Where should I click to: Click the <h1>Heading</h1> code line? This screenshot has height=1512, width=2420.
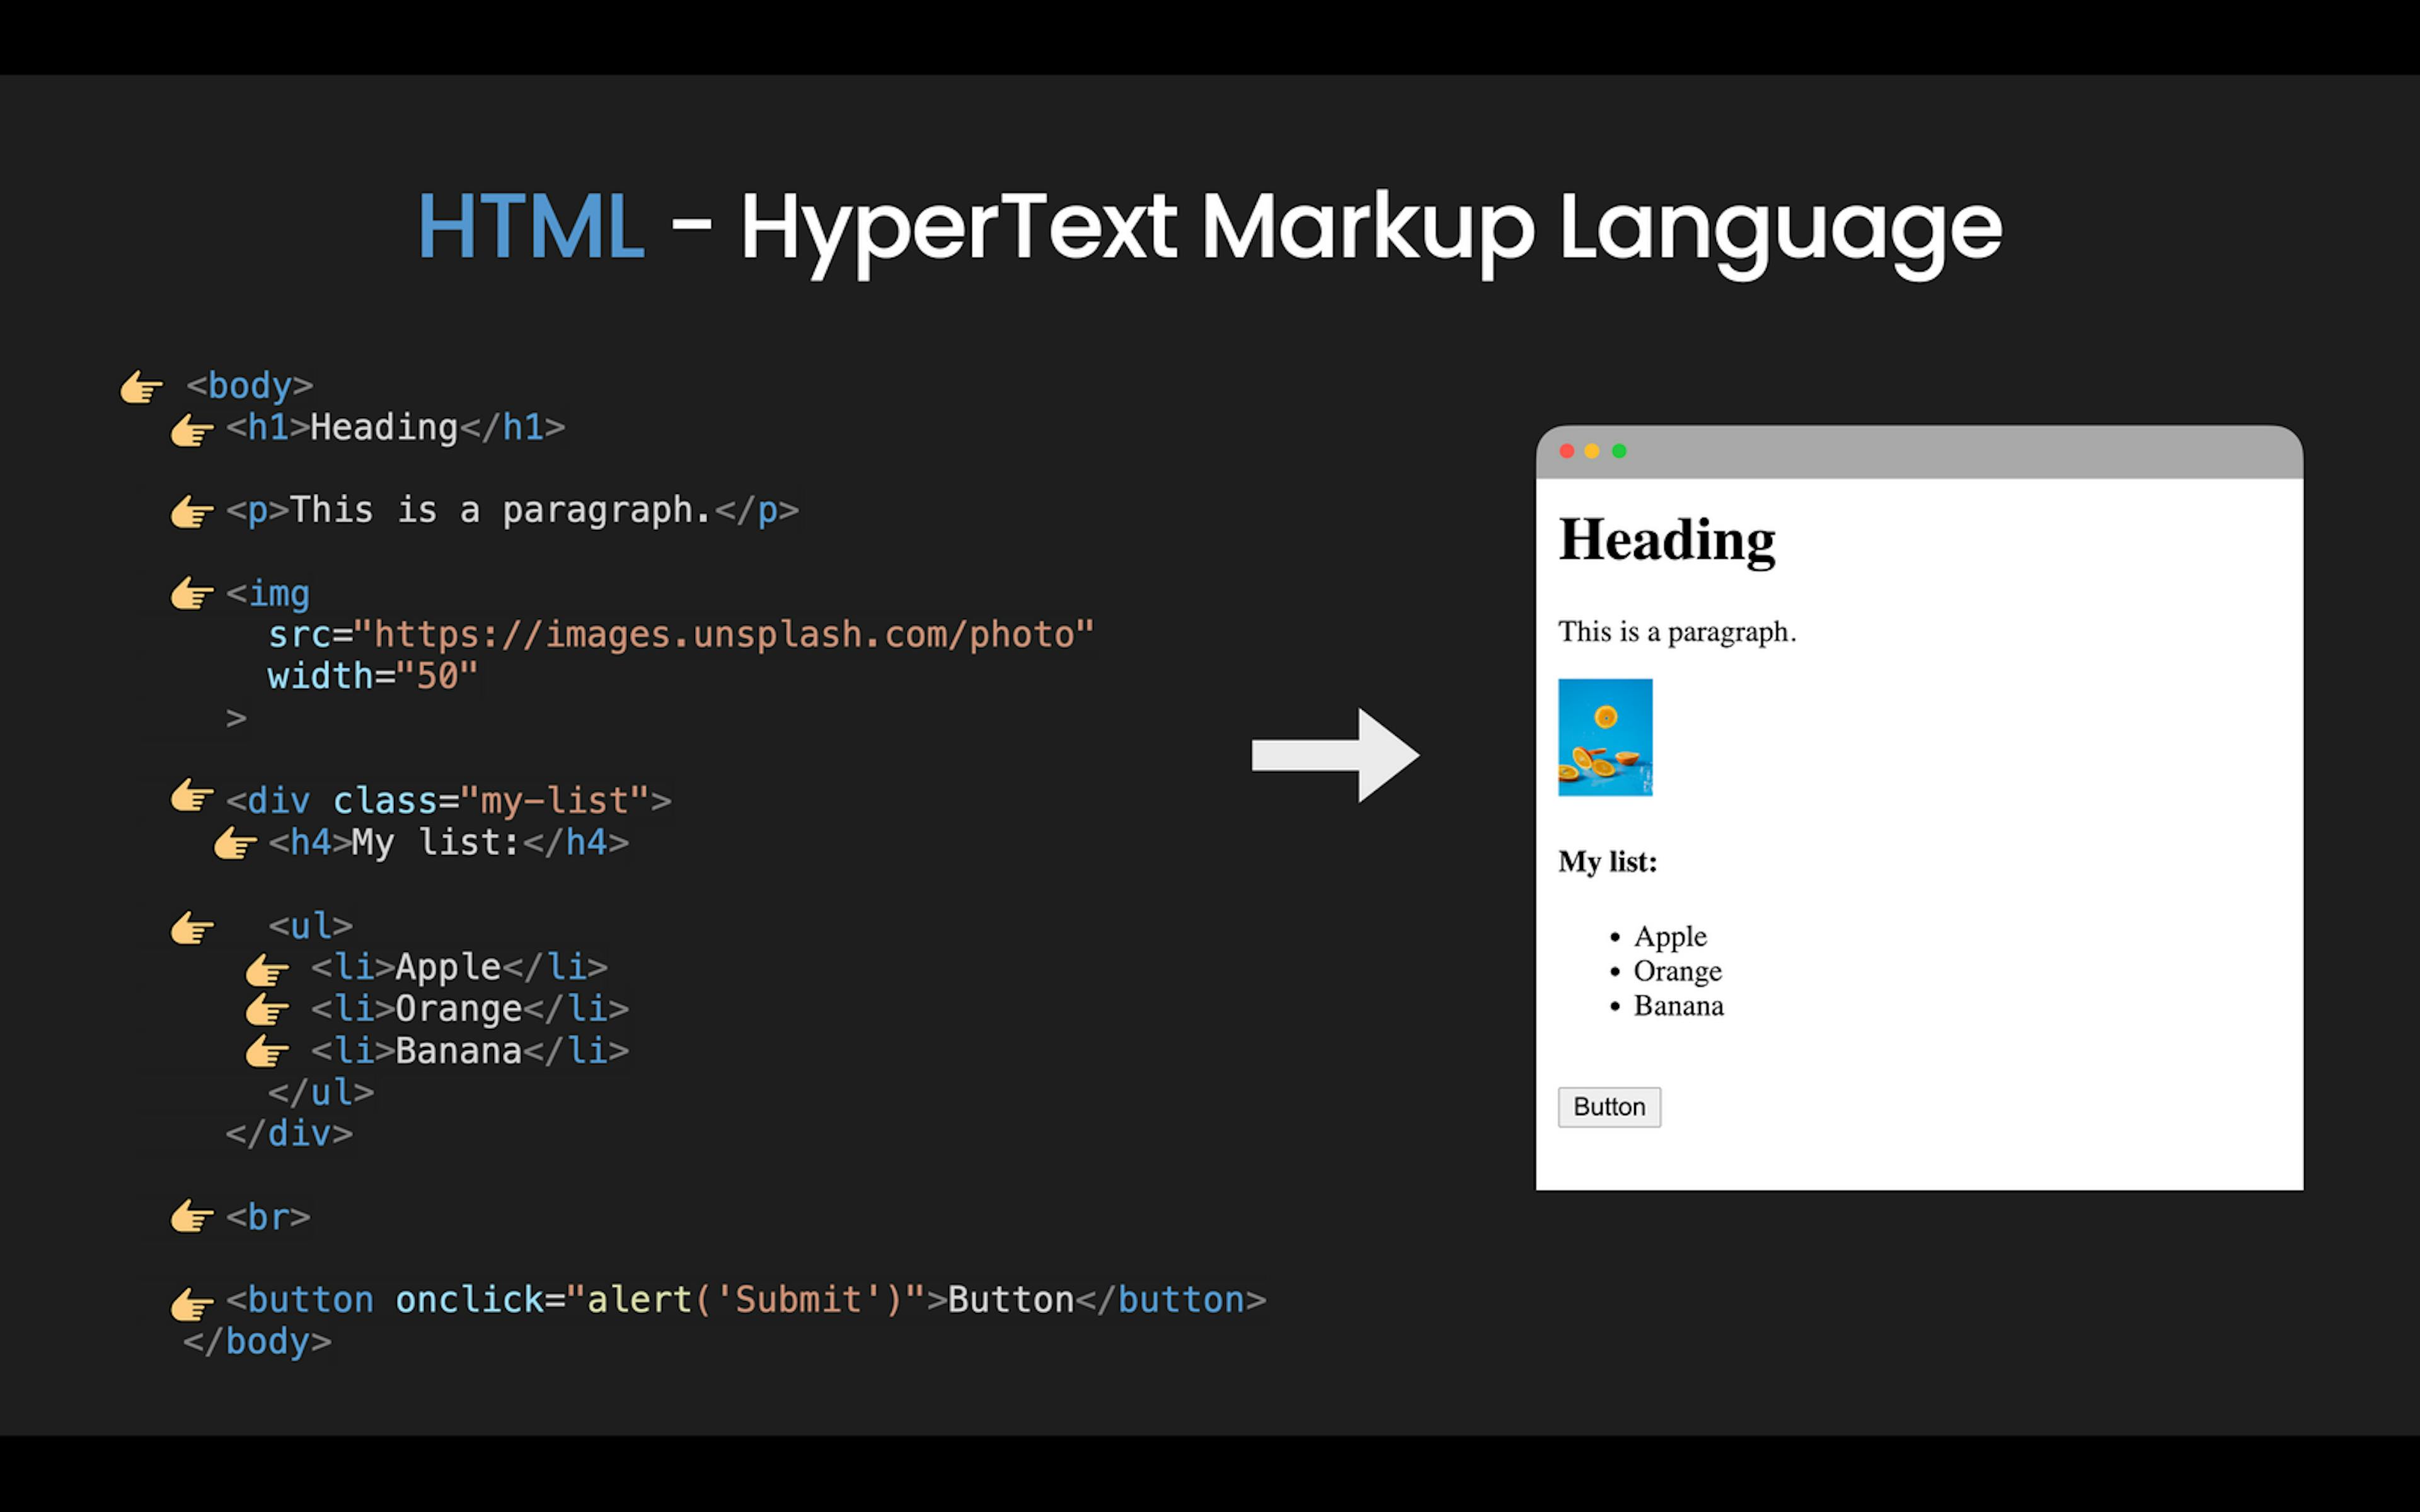coord(395,428)
